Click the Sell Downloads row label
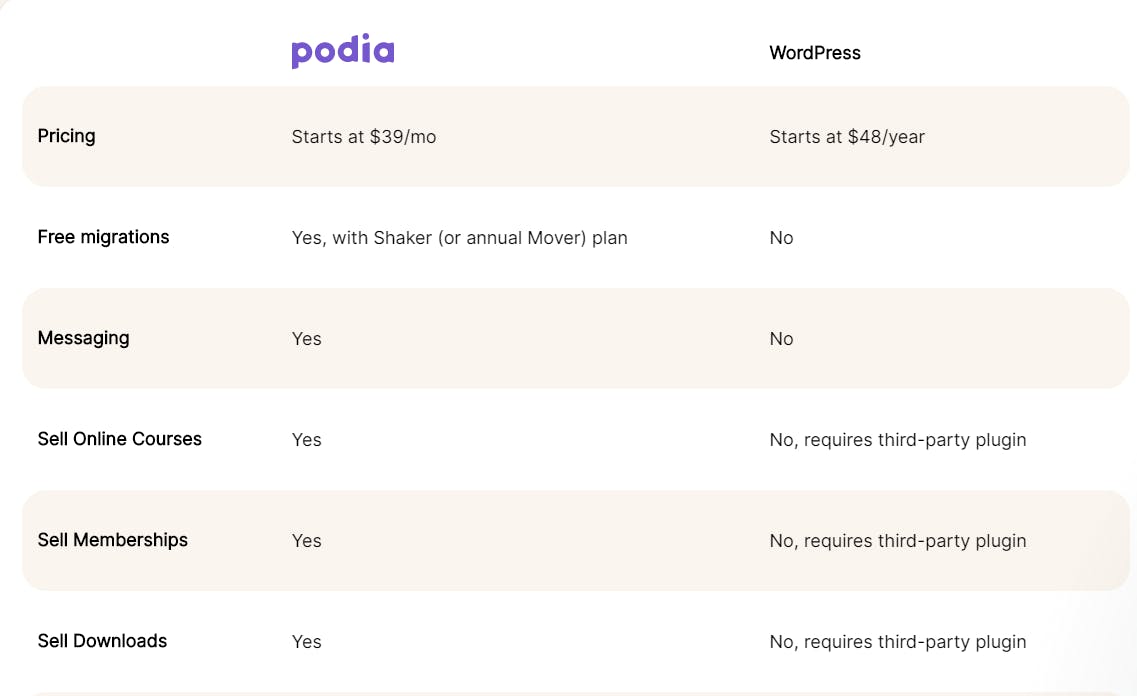1137x696 pixels. (x=102, y=641)
